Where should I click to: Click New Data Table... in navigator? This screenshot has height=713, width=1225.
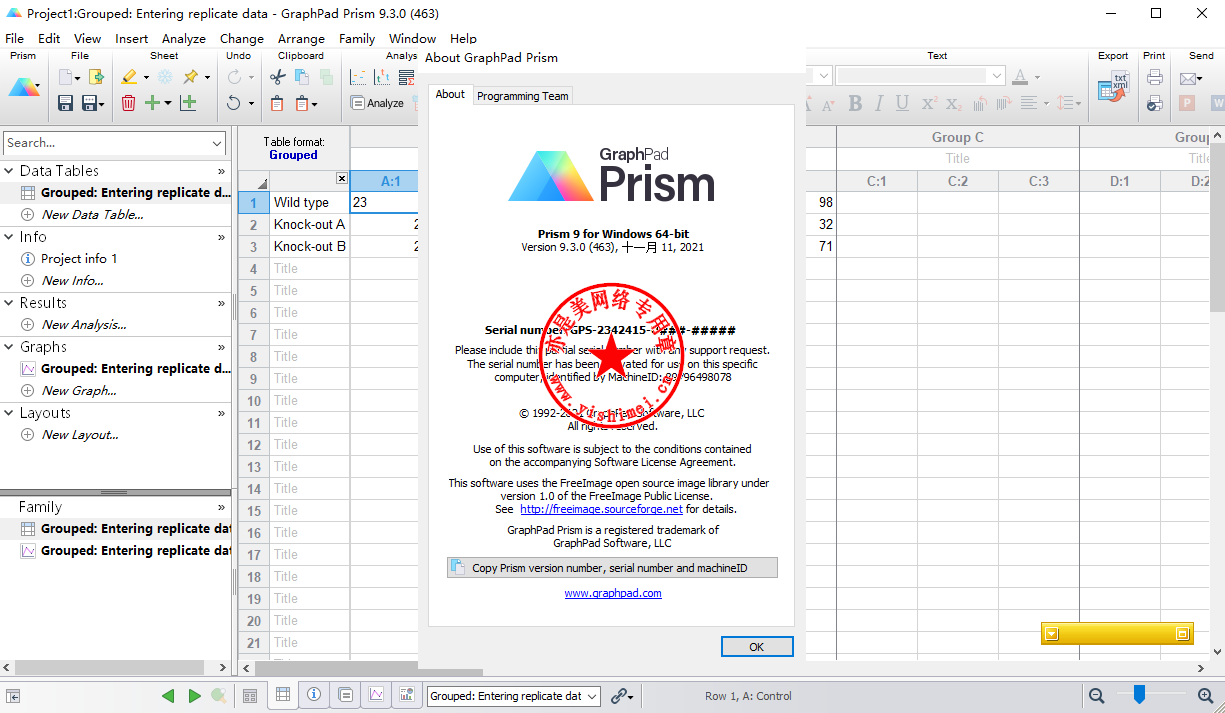93,215
